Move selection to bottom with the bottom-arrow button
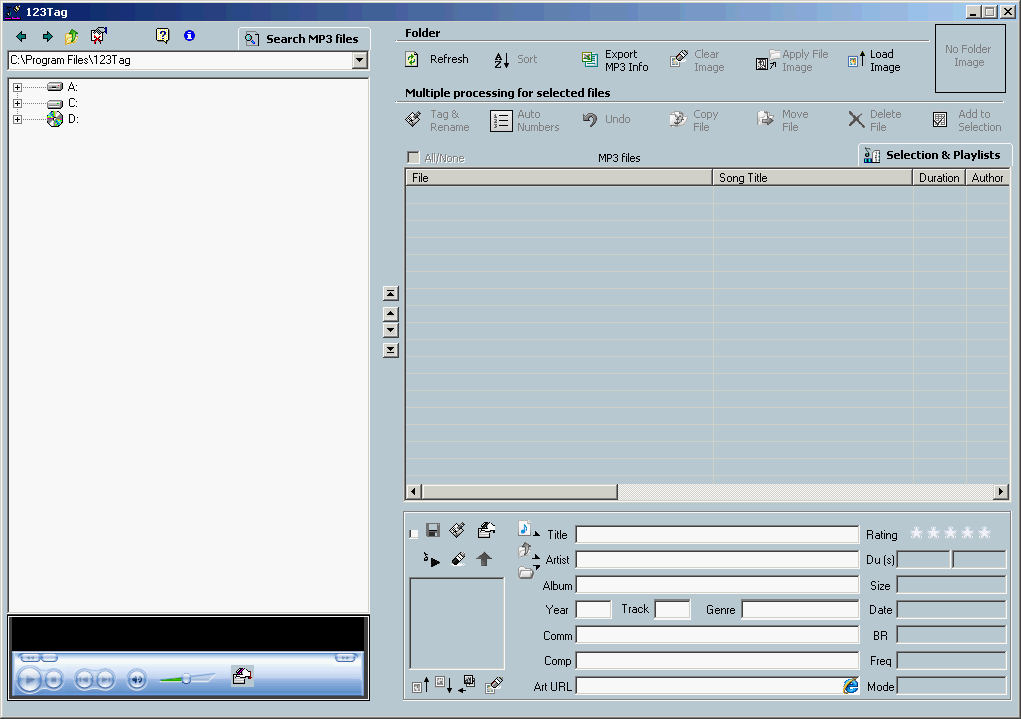Image resolution: width=1021 pixels, height=719 pixels. [390, 350]
